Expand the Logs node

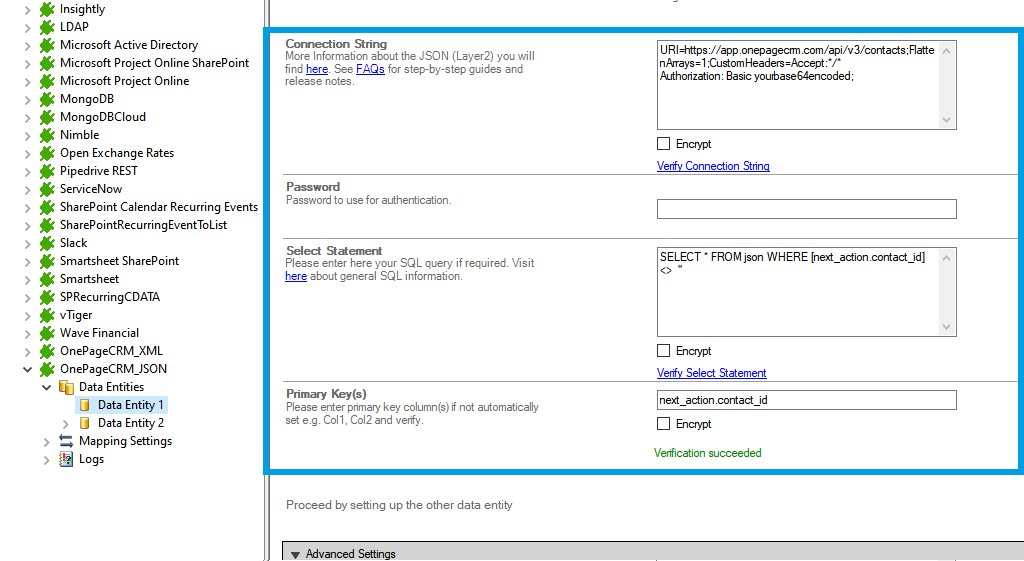click(46, 459)
